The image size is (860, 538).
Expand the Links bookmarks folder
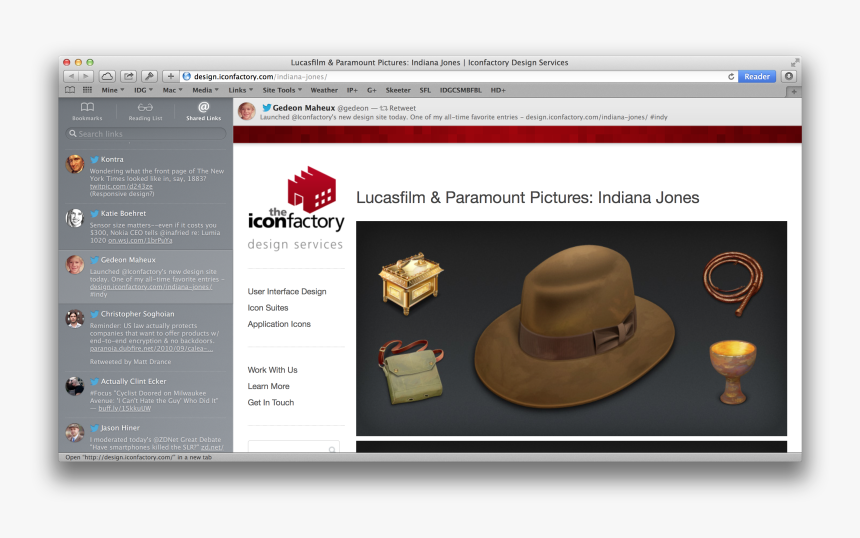[241, 90]
